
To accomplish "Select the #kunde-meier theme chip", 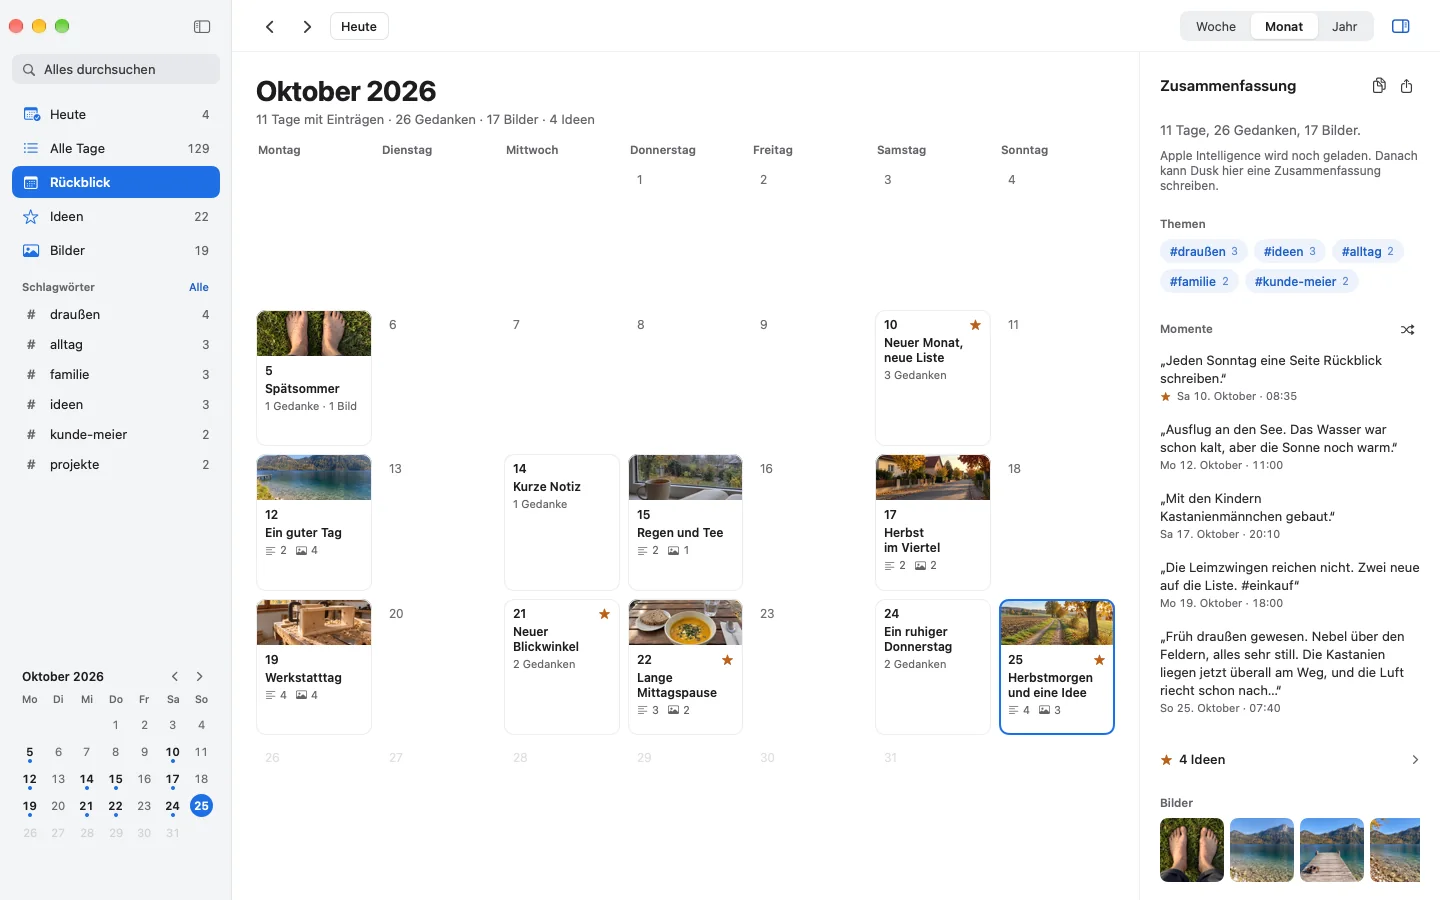I will pyautogui.click(x=1302, y=282).
